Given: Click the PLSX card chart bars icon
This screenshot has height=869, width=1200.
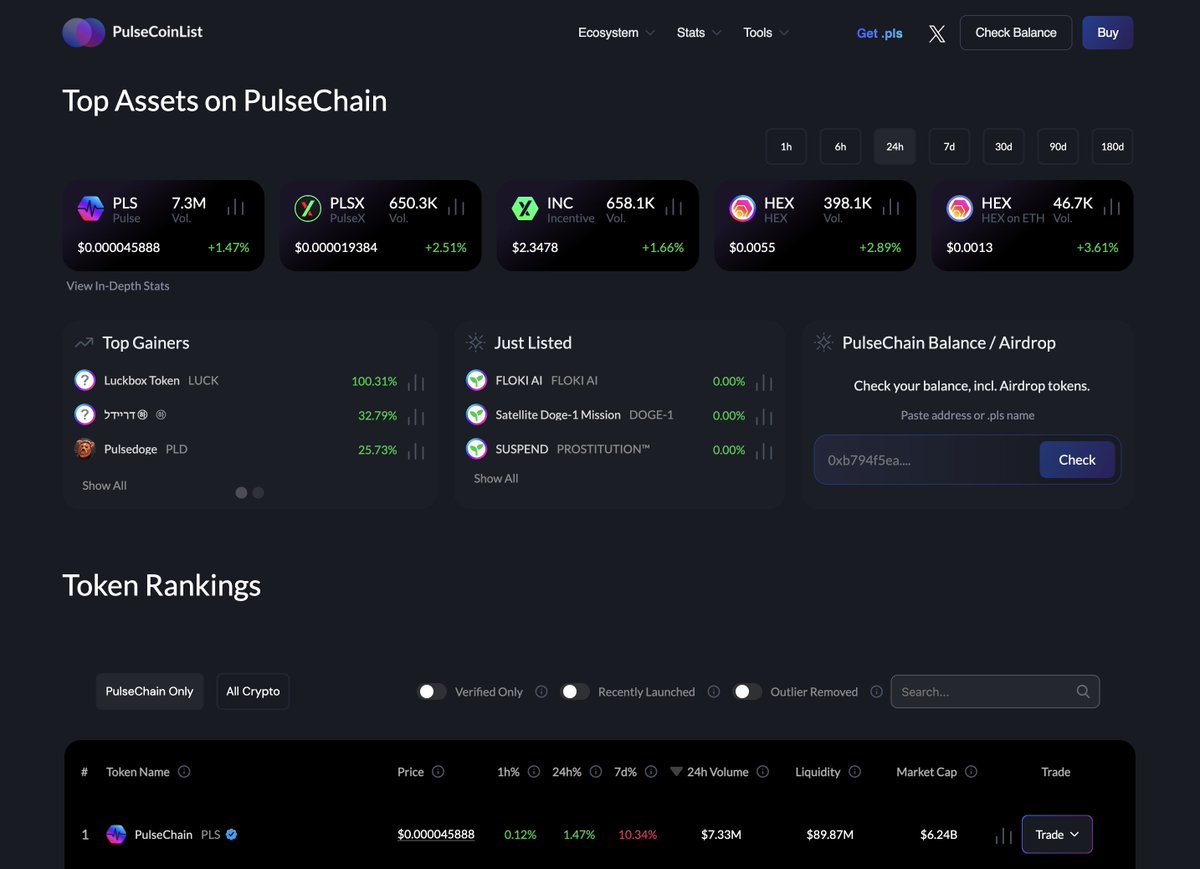Looking at the screenshot, I should coord(456,207).
